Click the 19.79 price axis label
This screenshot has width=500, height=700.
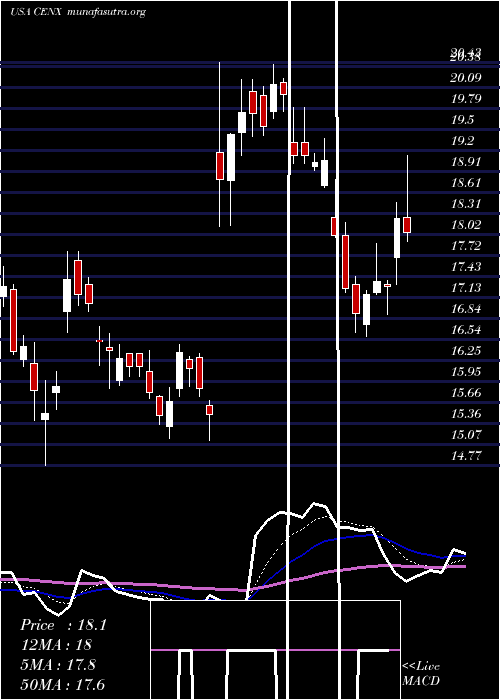pyautogui.click(x=466, y=99)
